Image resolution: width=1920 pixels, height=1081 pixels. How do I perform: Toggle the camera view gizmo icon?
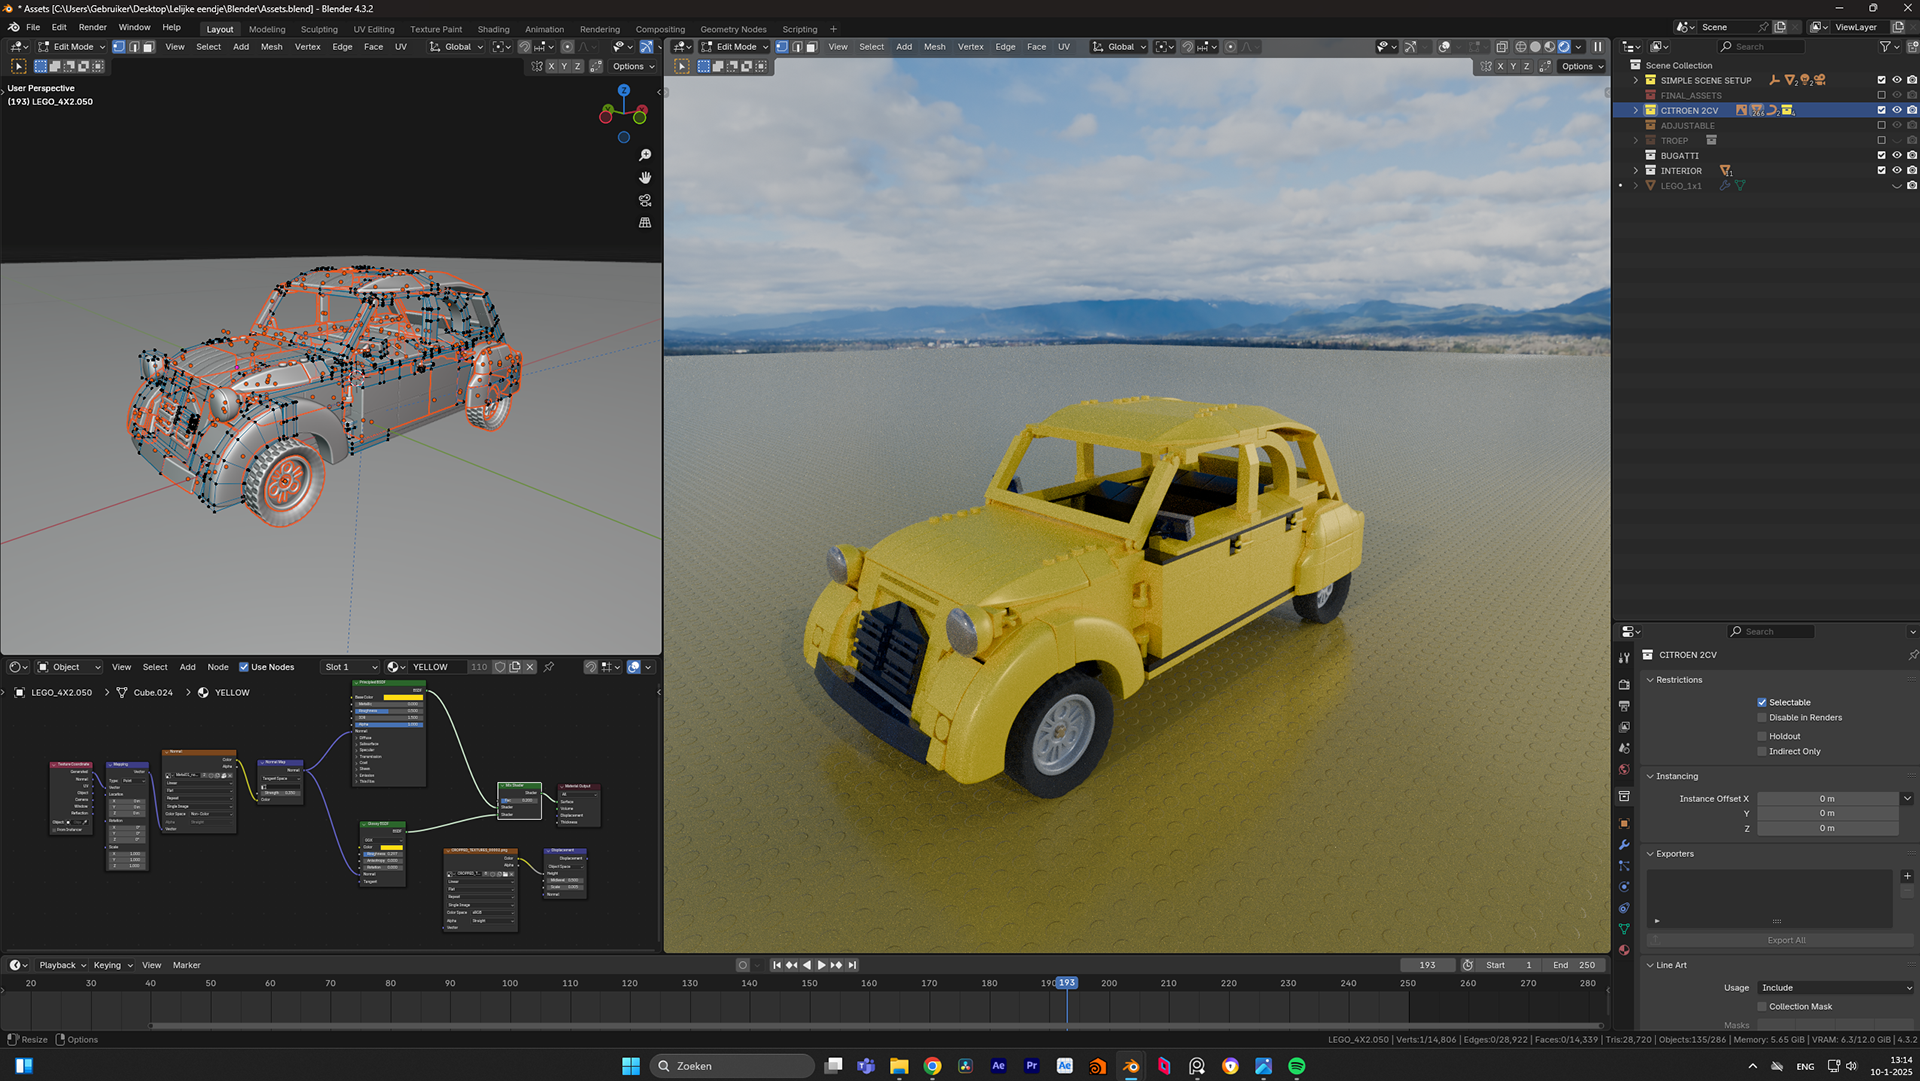[x=645, y=200]
